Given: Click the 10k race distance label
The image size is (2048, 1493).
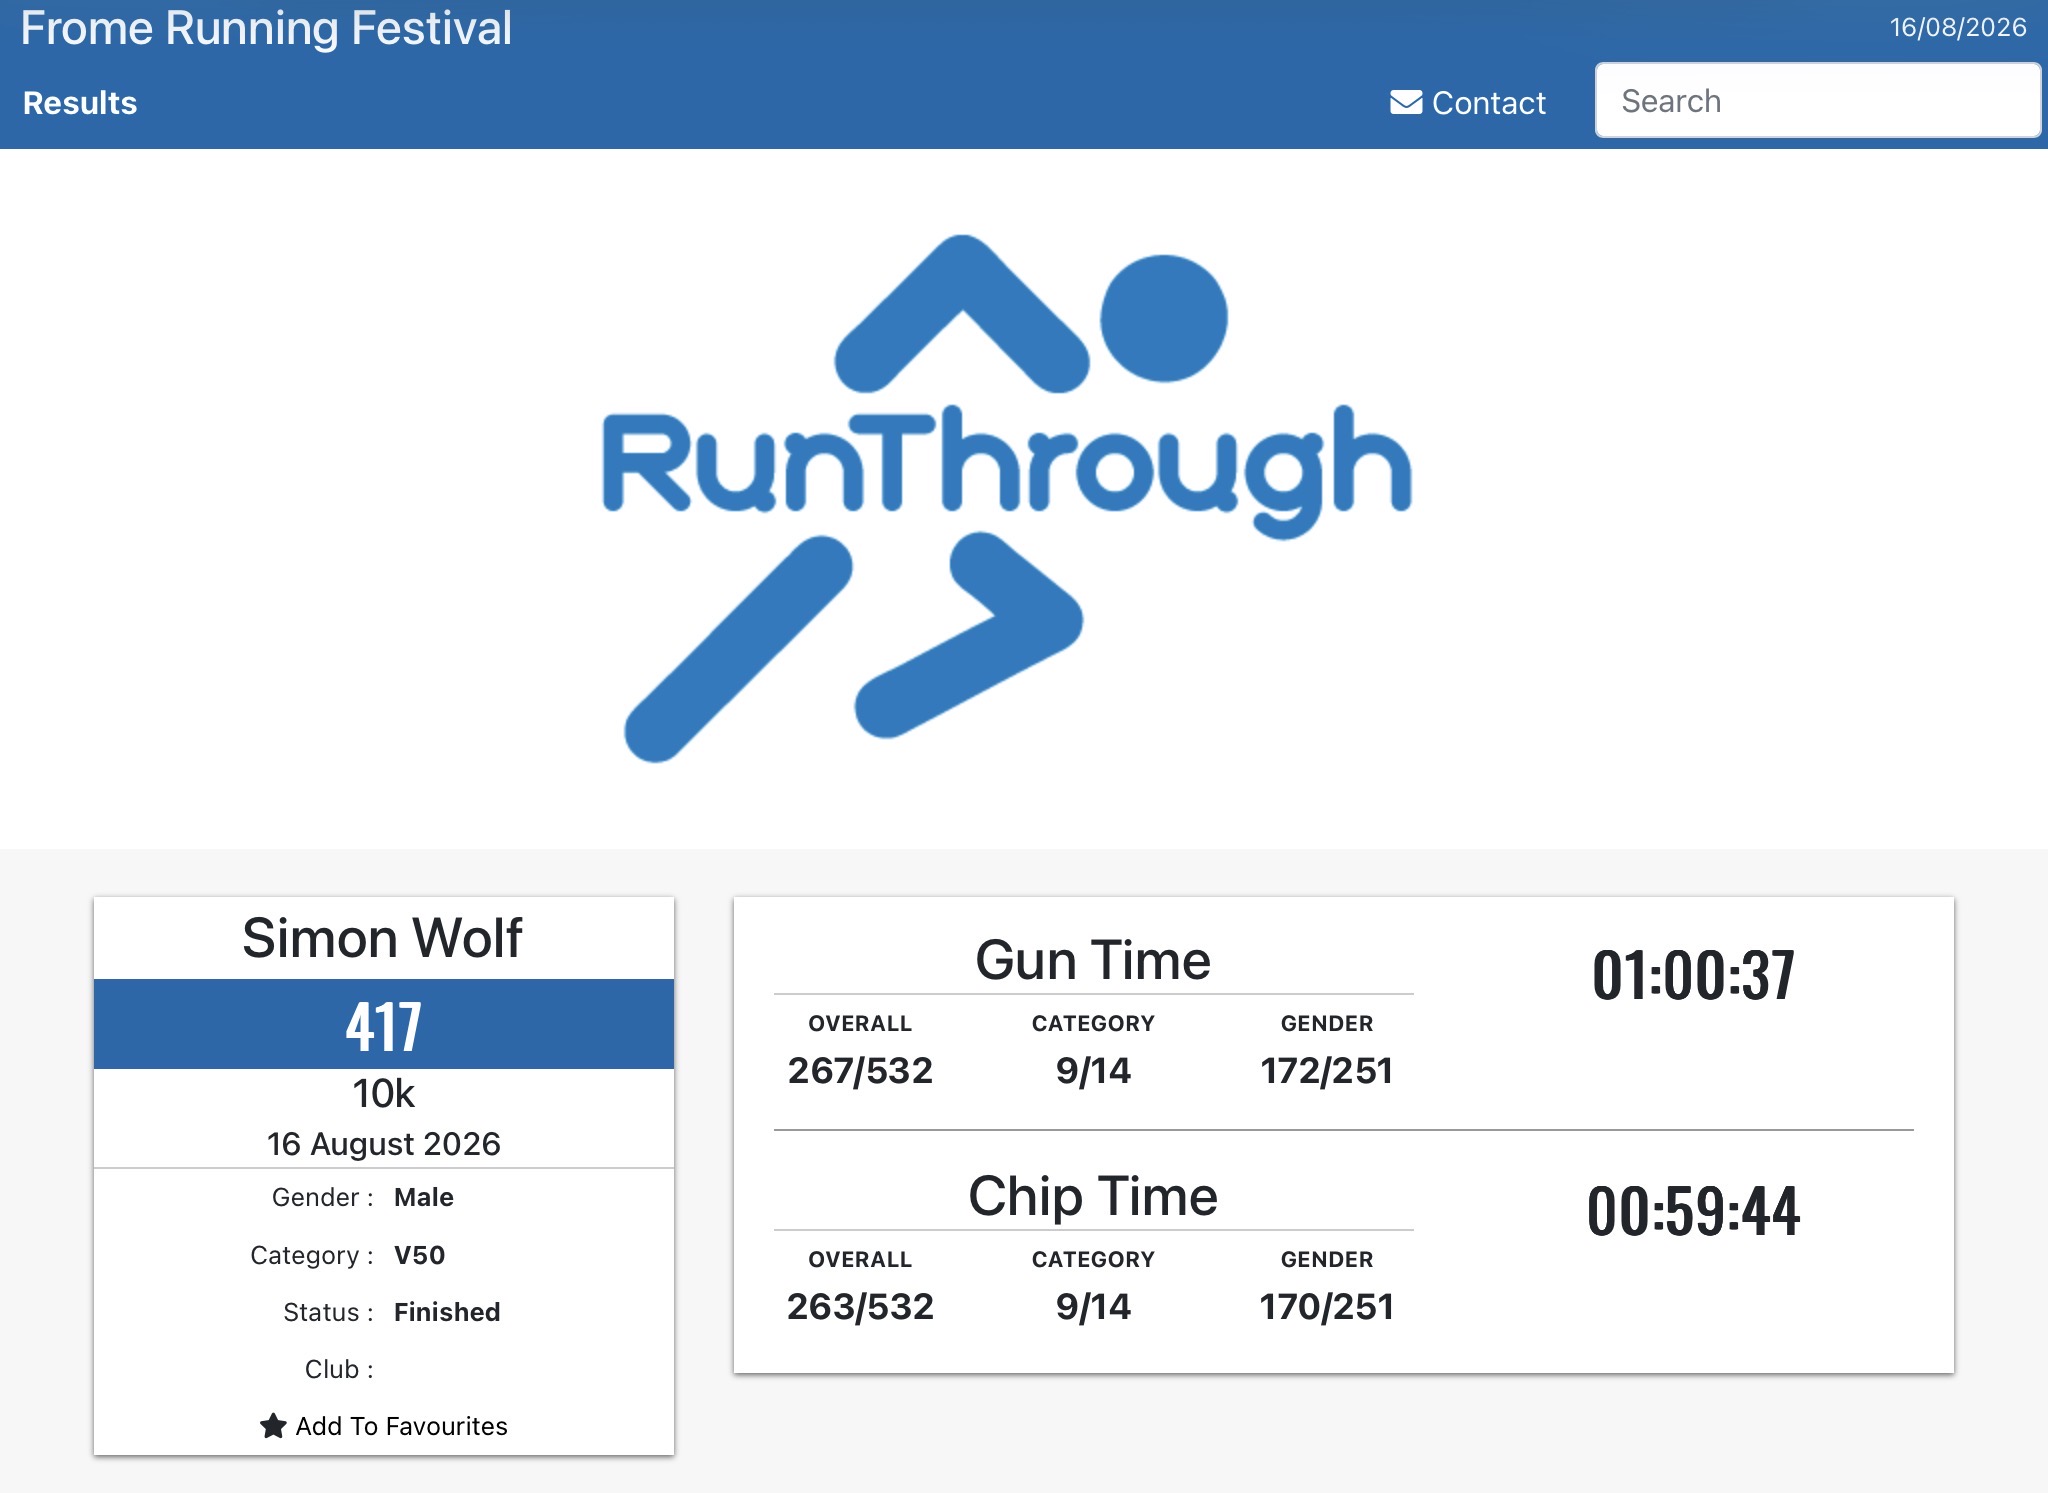Looking at the screenshot, I should [383, 1093].
